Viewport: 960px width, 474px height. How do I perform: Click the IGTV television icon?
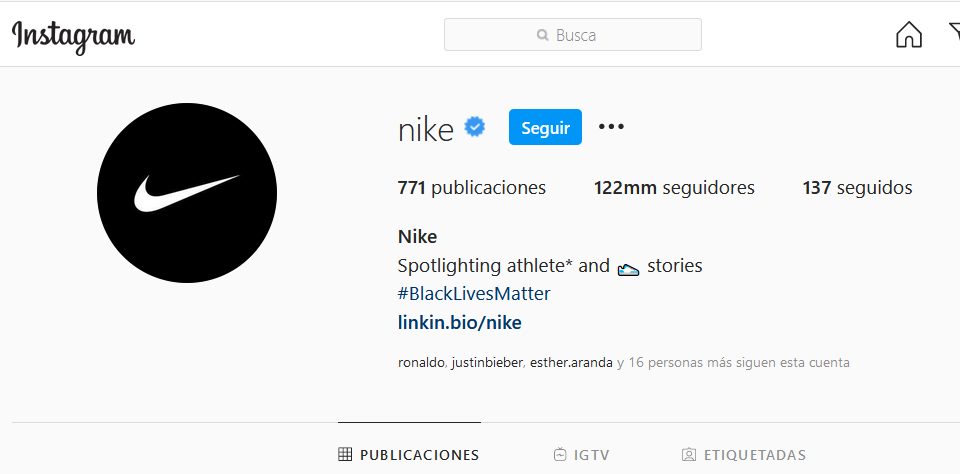pos(560,455)
